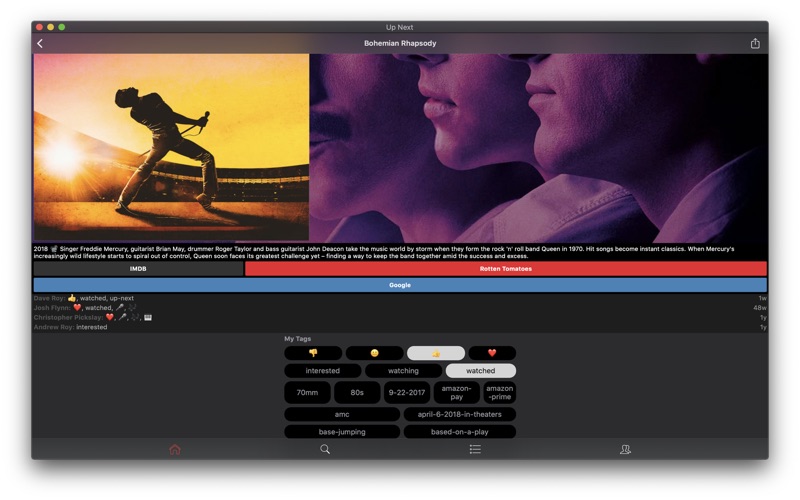Screen dimensions: 800x500
Task: Select the april-6-2018-in-theaters tag
Action: [460, 414]
